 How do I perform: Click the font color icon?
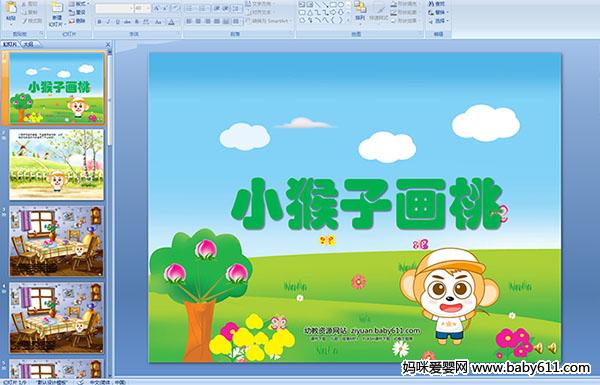pyautogui.click(x=171, y=22)
